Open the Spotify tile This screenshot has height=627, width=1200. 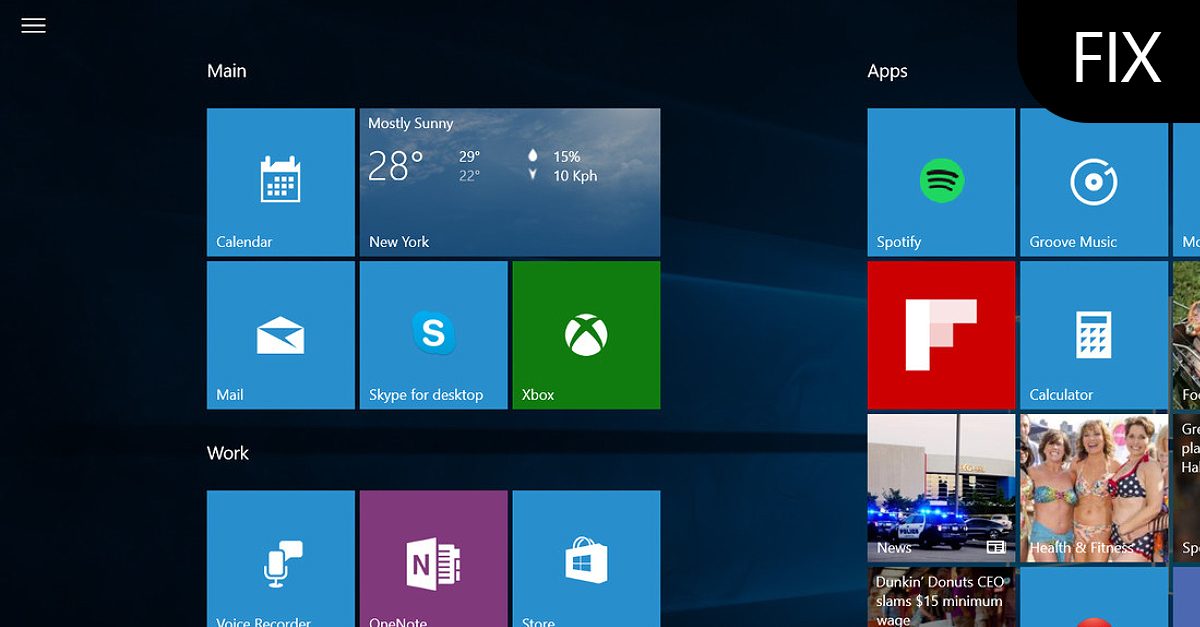coord(941,182)
